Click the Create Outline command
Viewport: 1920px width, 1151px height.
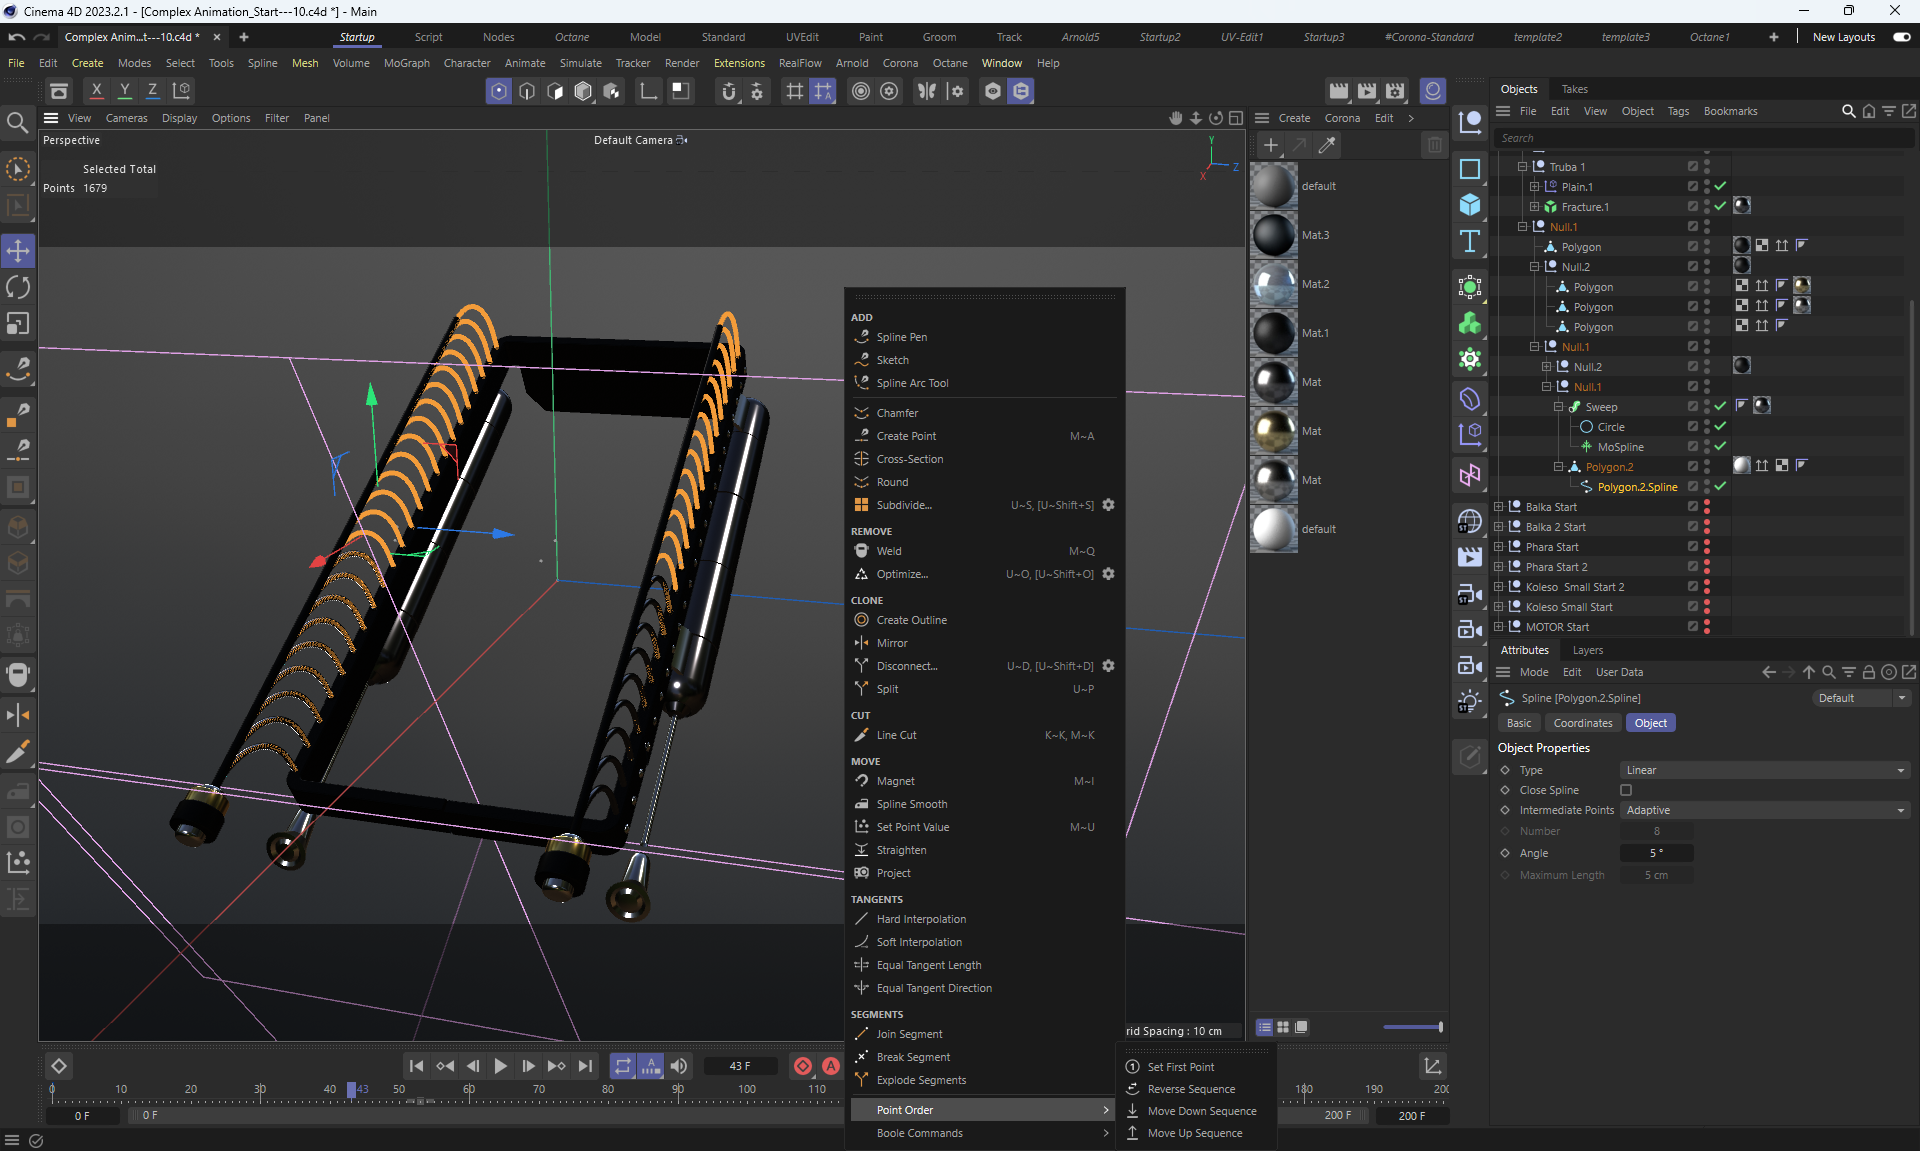pyautogui.click(x=911, y=620)
